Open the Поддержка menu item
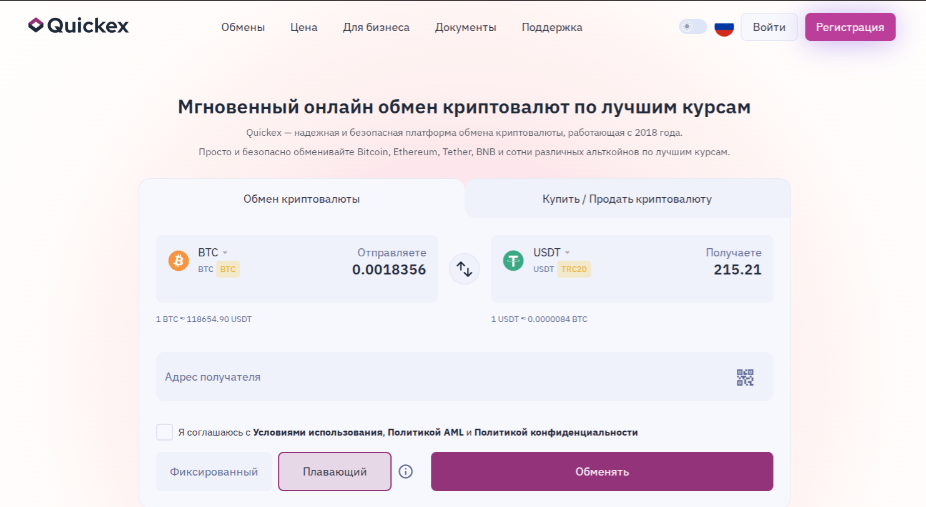 (552, 27)
